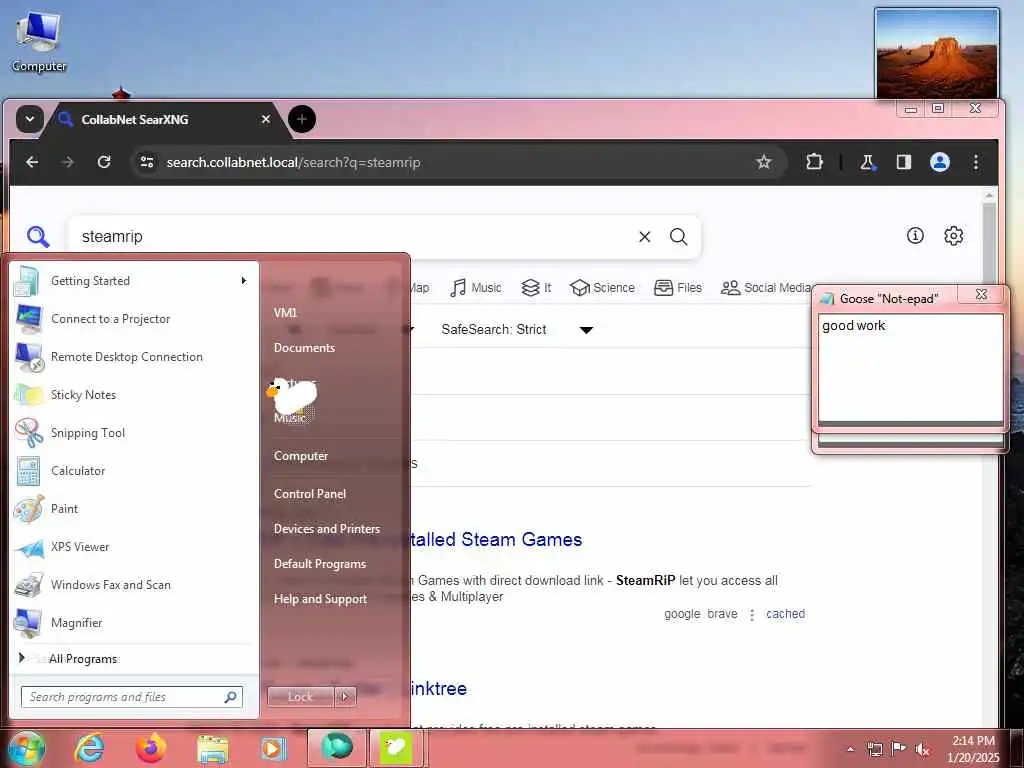This screenshot has height=768, width=1024.
Task: Switch to the Desktop Goose taskbar app
Action: [x=396, y=748]
